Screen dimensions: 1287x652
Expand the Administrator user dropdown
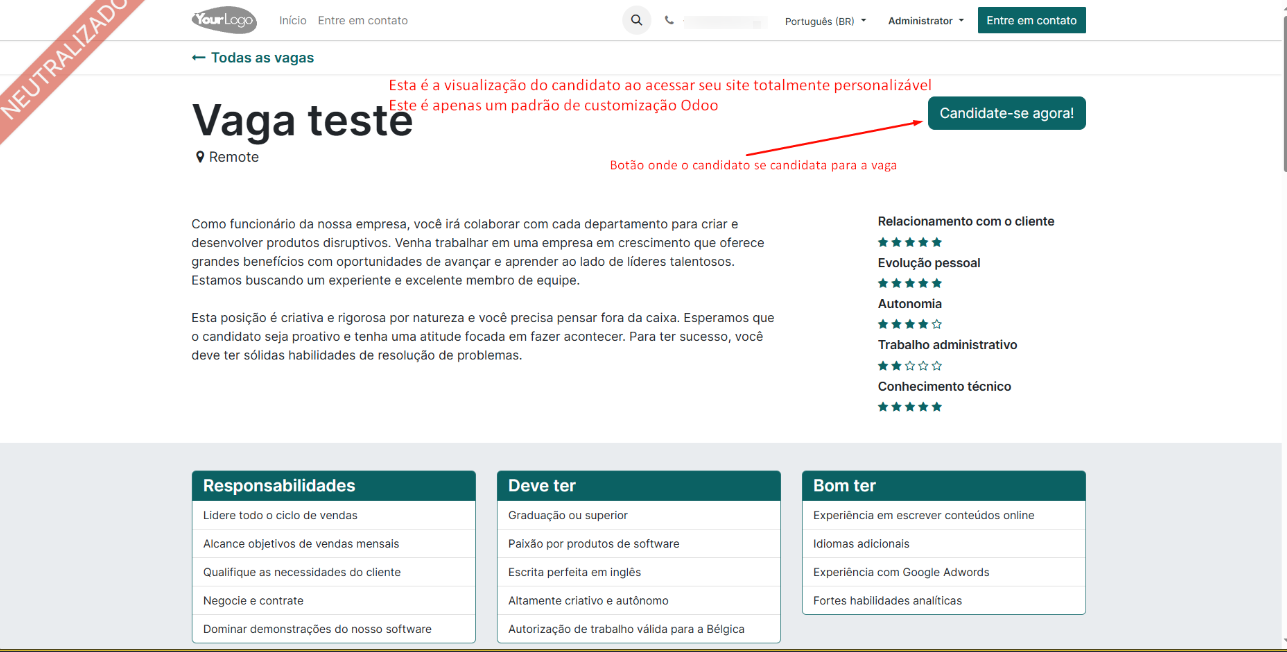point(926,21)
